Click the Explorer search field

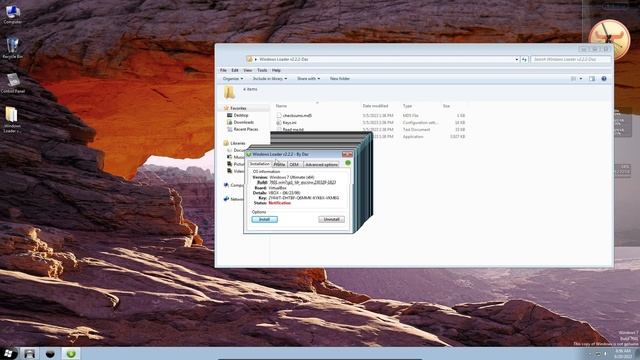pos(571,59)
